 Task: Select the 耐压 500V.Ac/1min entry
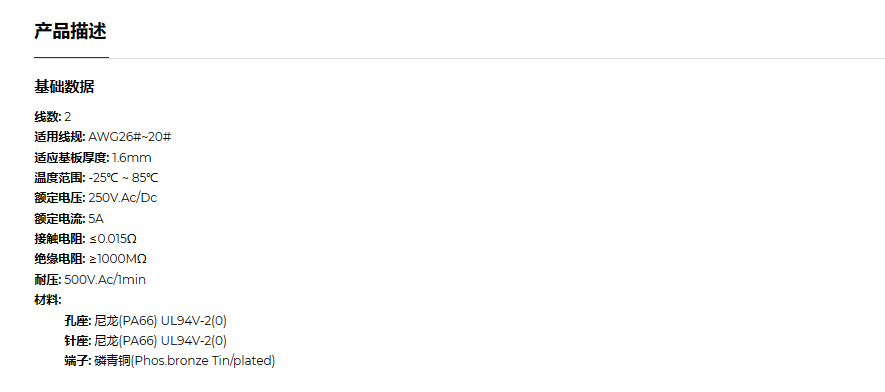[90, 279]
